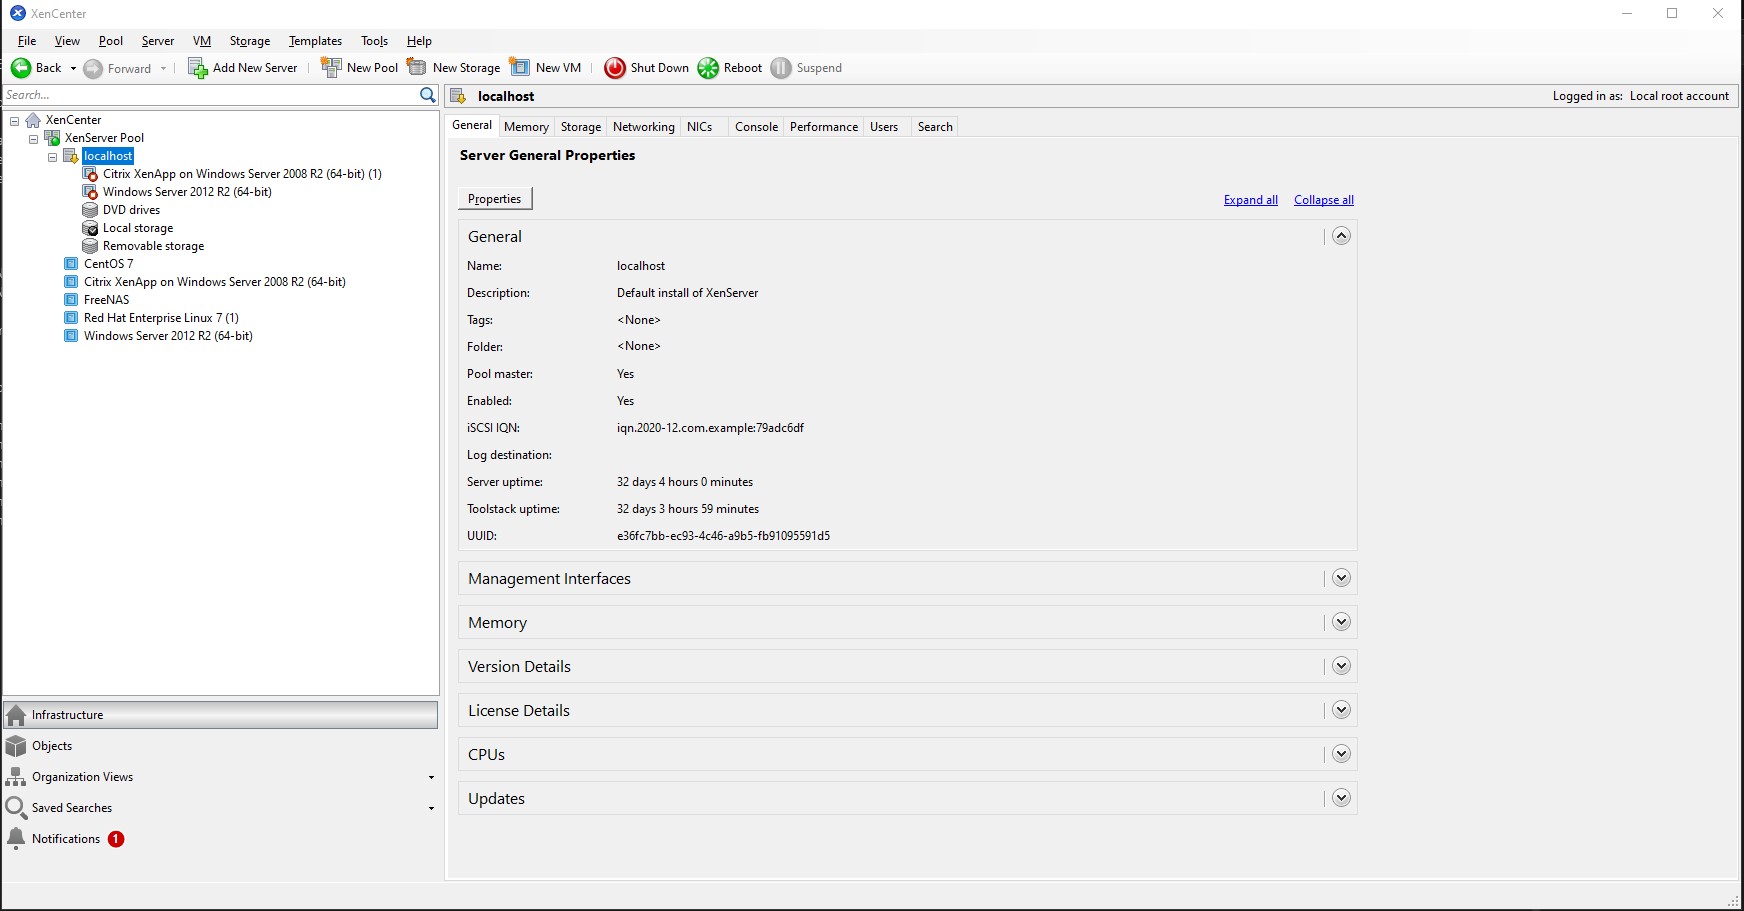Click the grey Suspend icon
The width and height of the screenshot is (1744, 911).
[781, 67]
